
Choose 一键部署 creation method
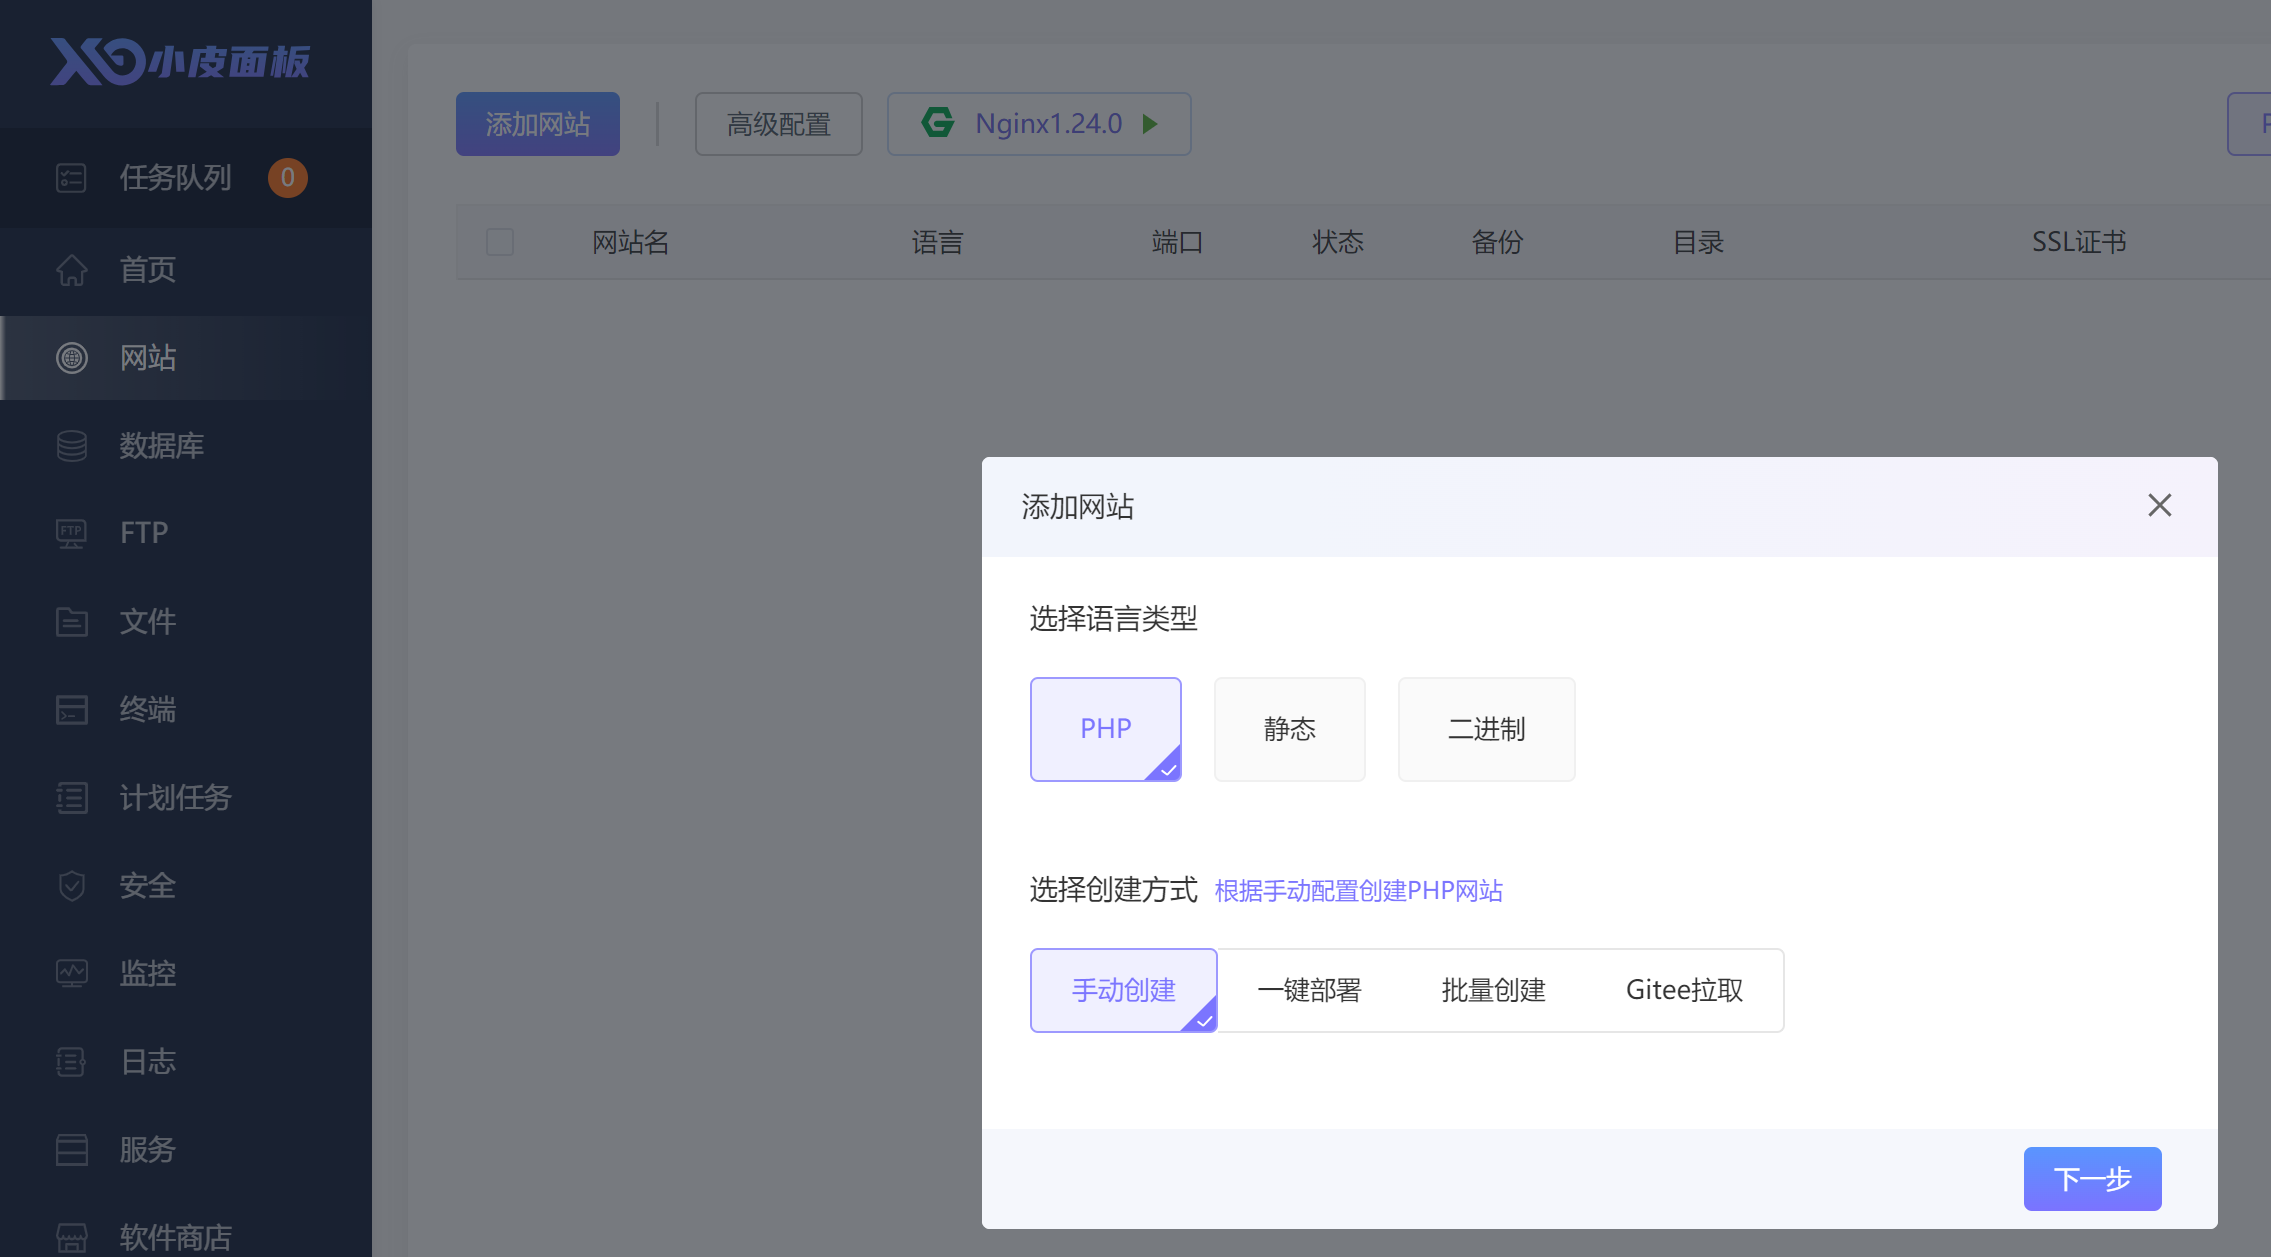click(x=1309, y=990)
